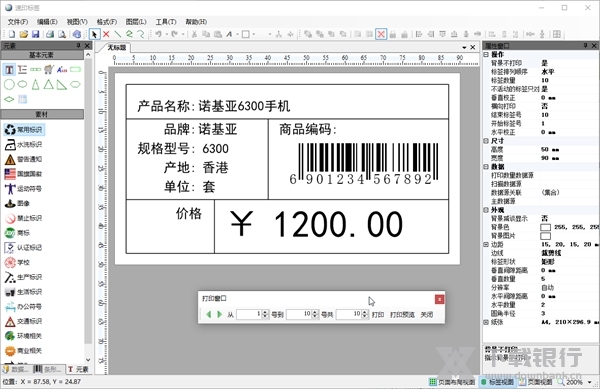This screenshot has width=600, height=389.
Task: Click the Open folder icon
Action: pyautogui.click(x=24, y=34)
